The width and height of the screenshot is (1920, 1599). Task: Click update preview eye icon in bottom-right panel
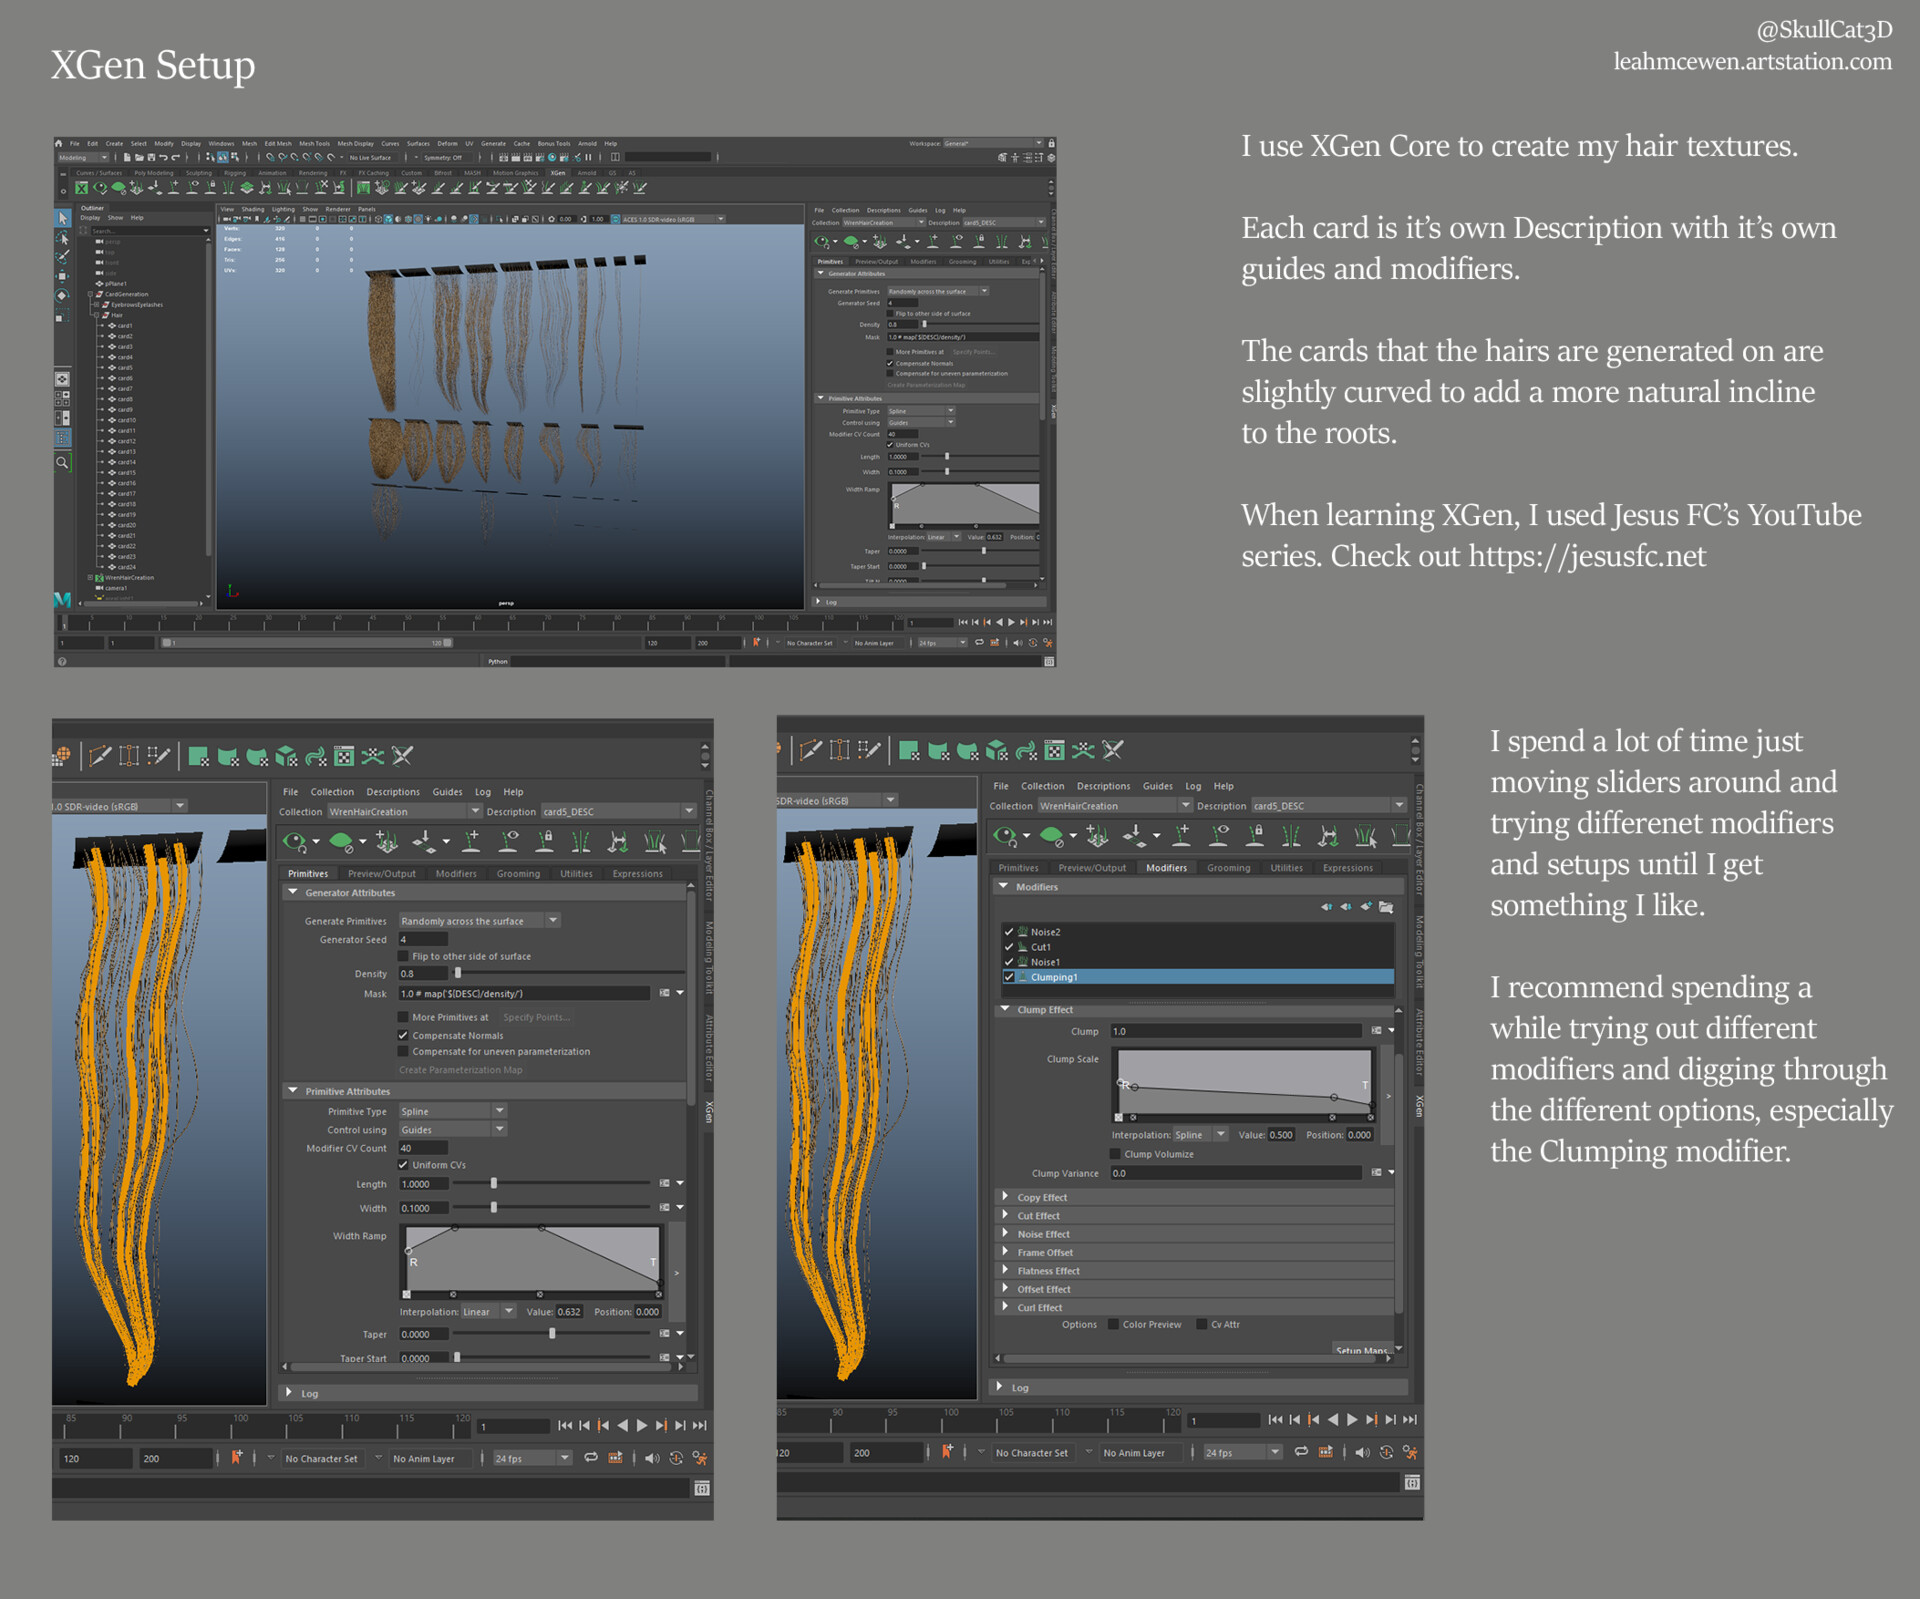coord(1005,836)
